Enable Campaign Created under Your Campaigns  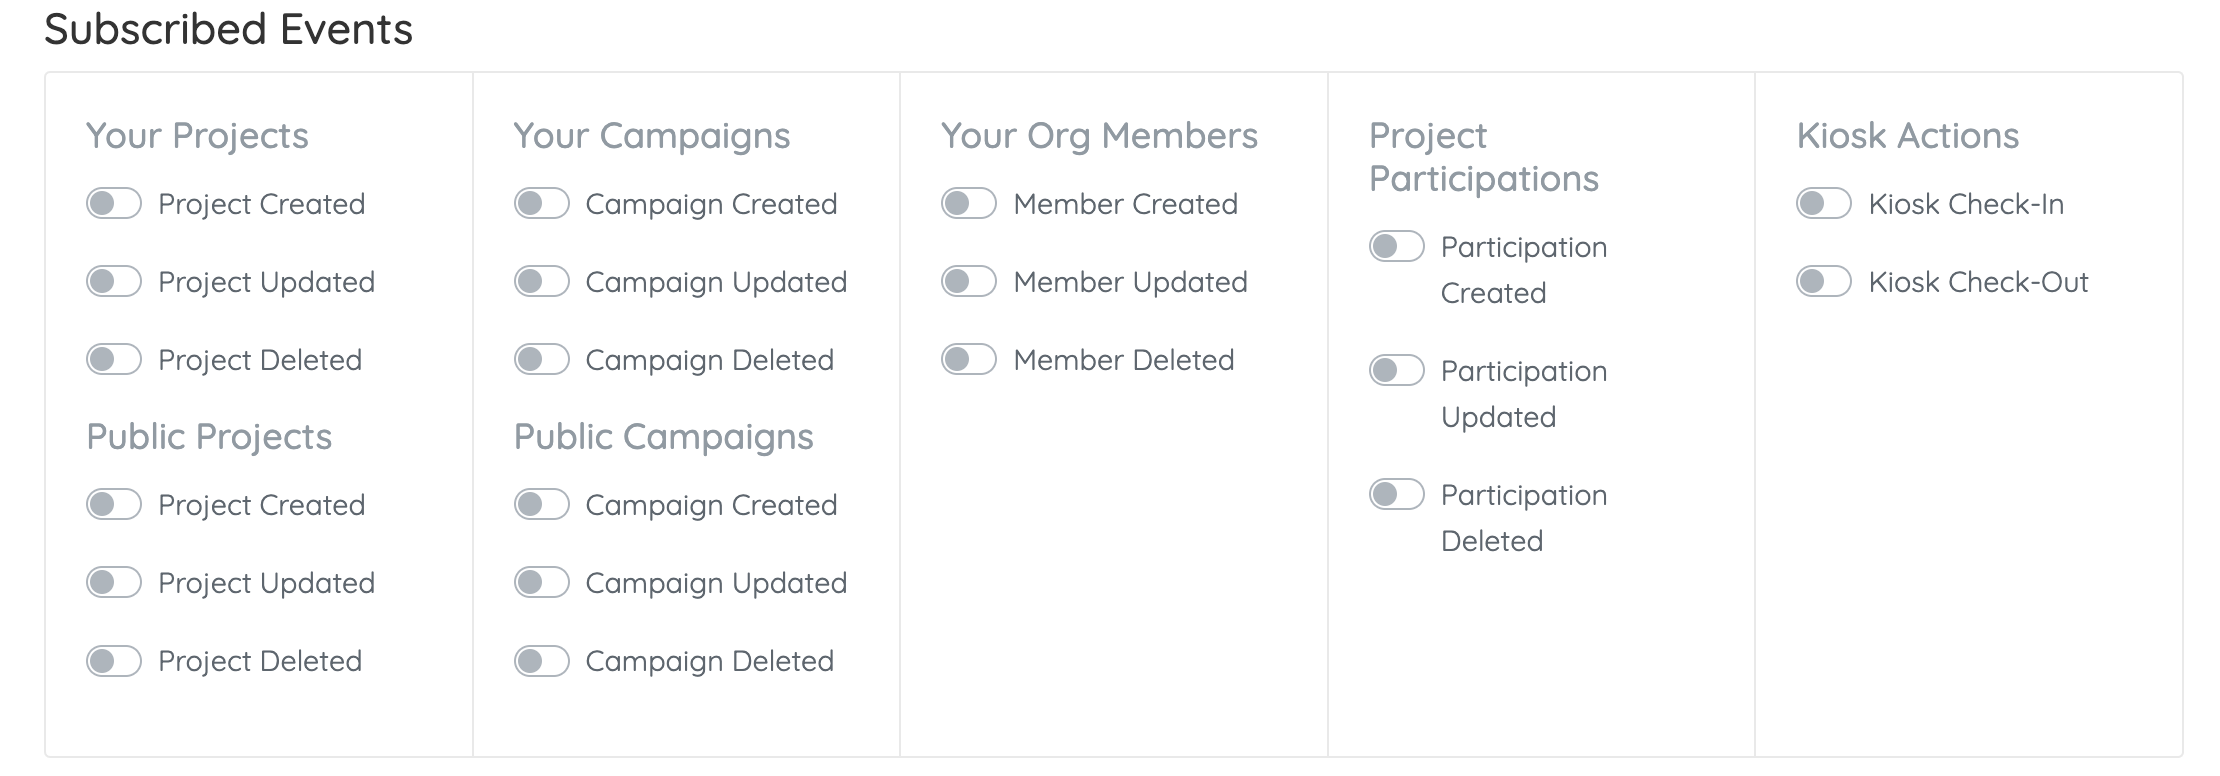pos(542,204)
